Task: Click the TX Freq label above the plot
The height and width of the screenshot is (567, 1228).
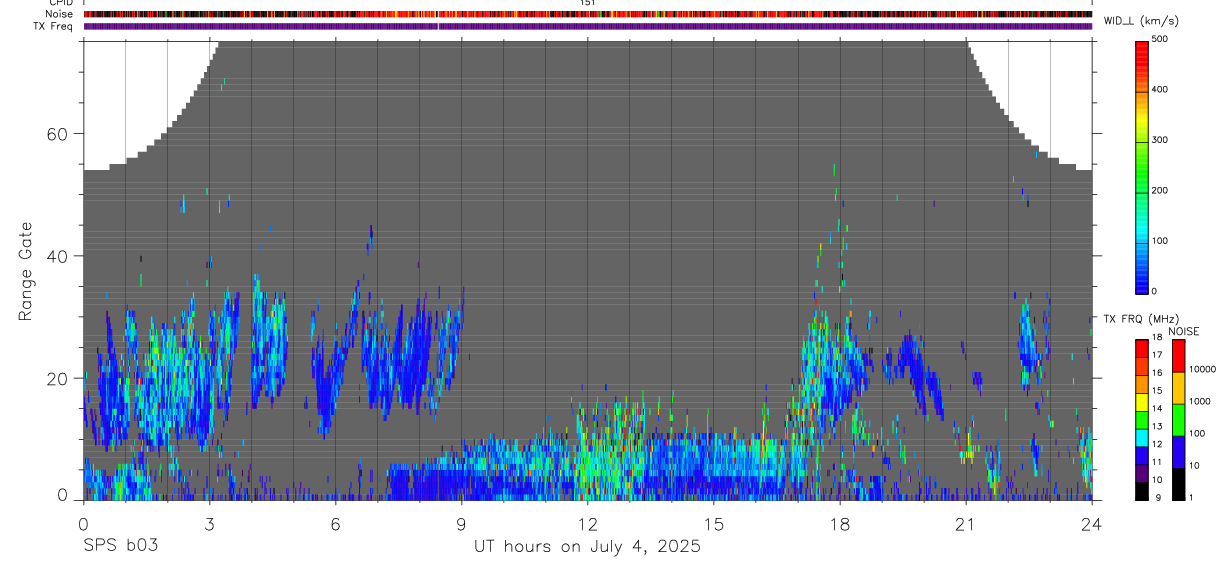Action: coord(54,26)
